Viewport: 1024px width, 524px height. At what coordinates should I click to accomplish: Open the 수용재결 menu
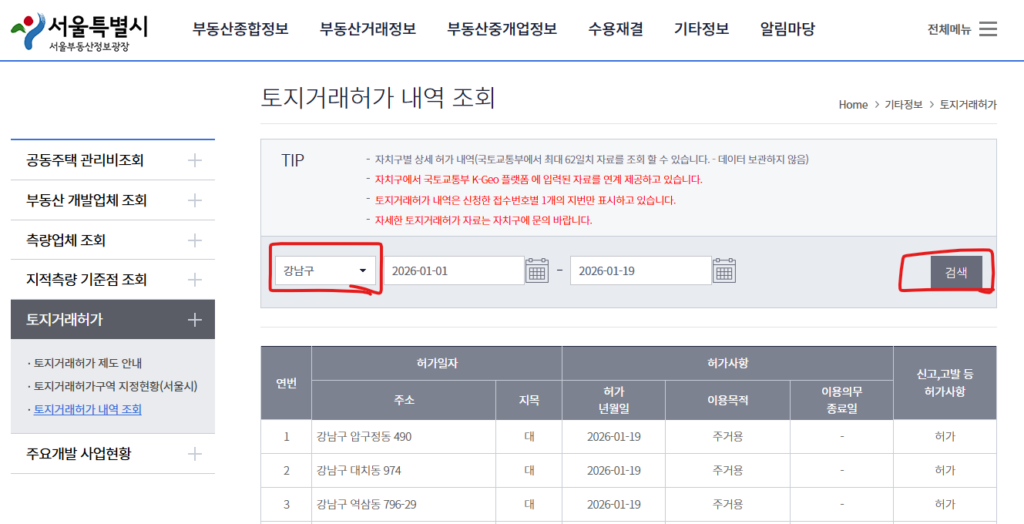615,29
